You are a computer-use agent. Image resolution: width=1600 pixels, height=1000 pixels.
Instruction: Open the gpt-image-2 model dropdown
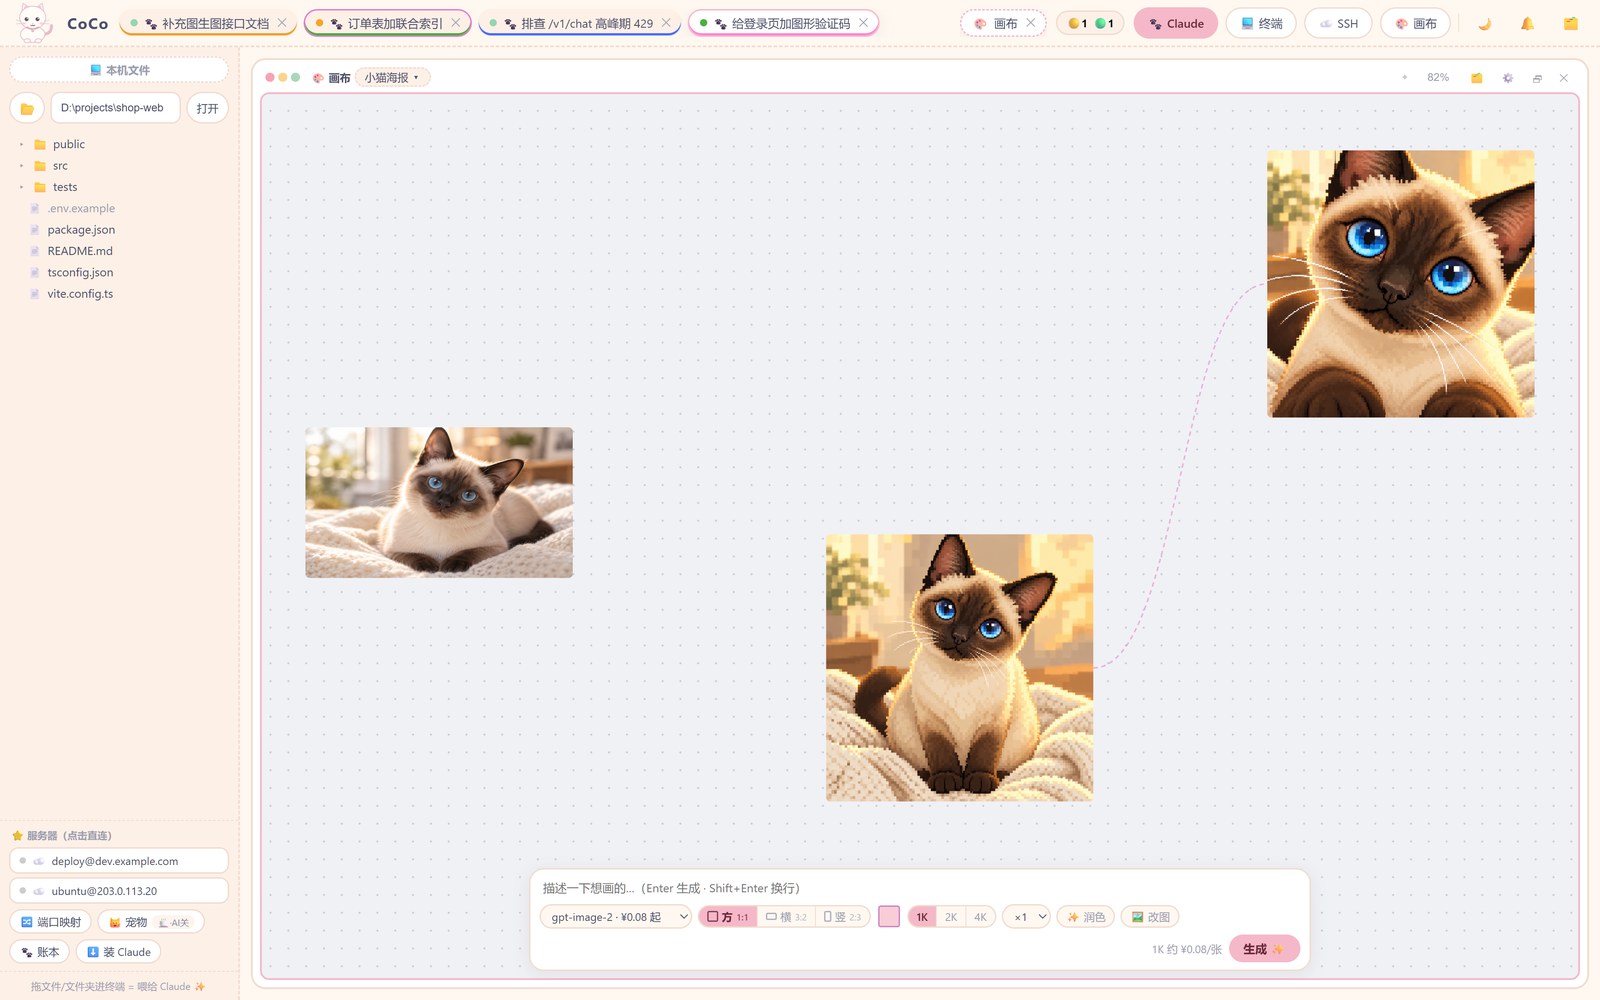(x=616, y=917)
